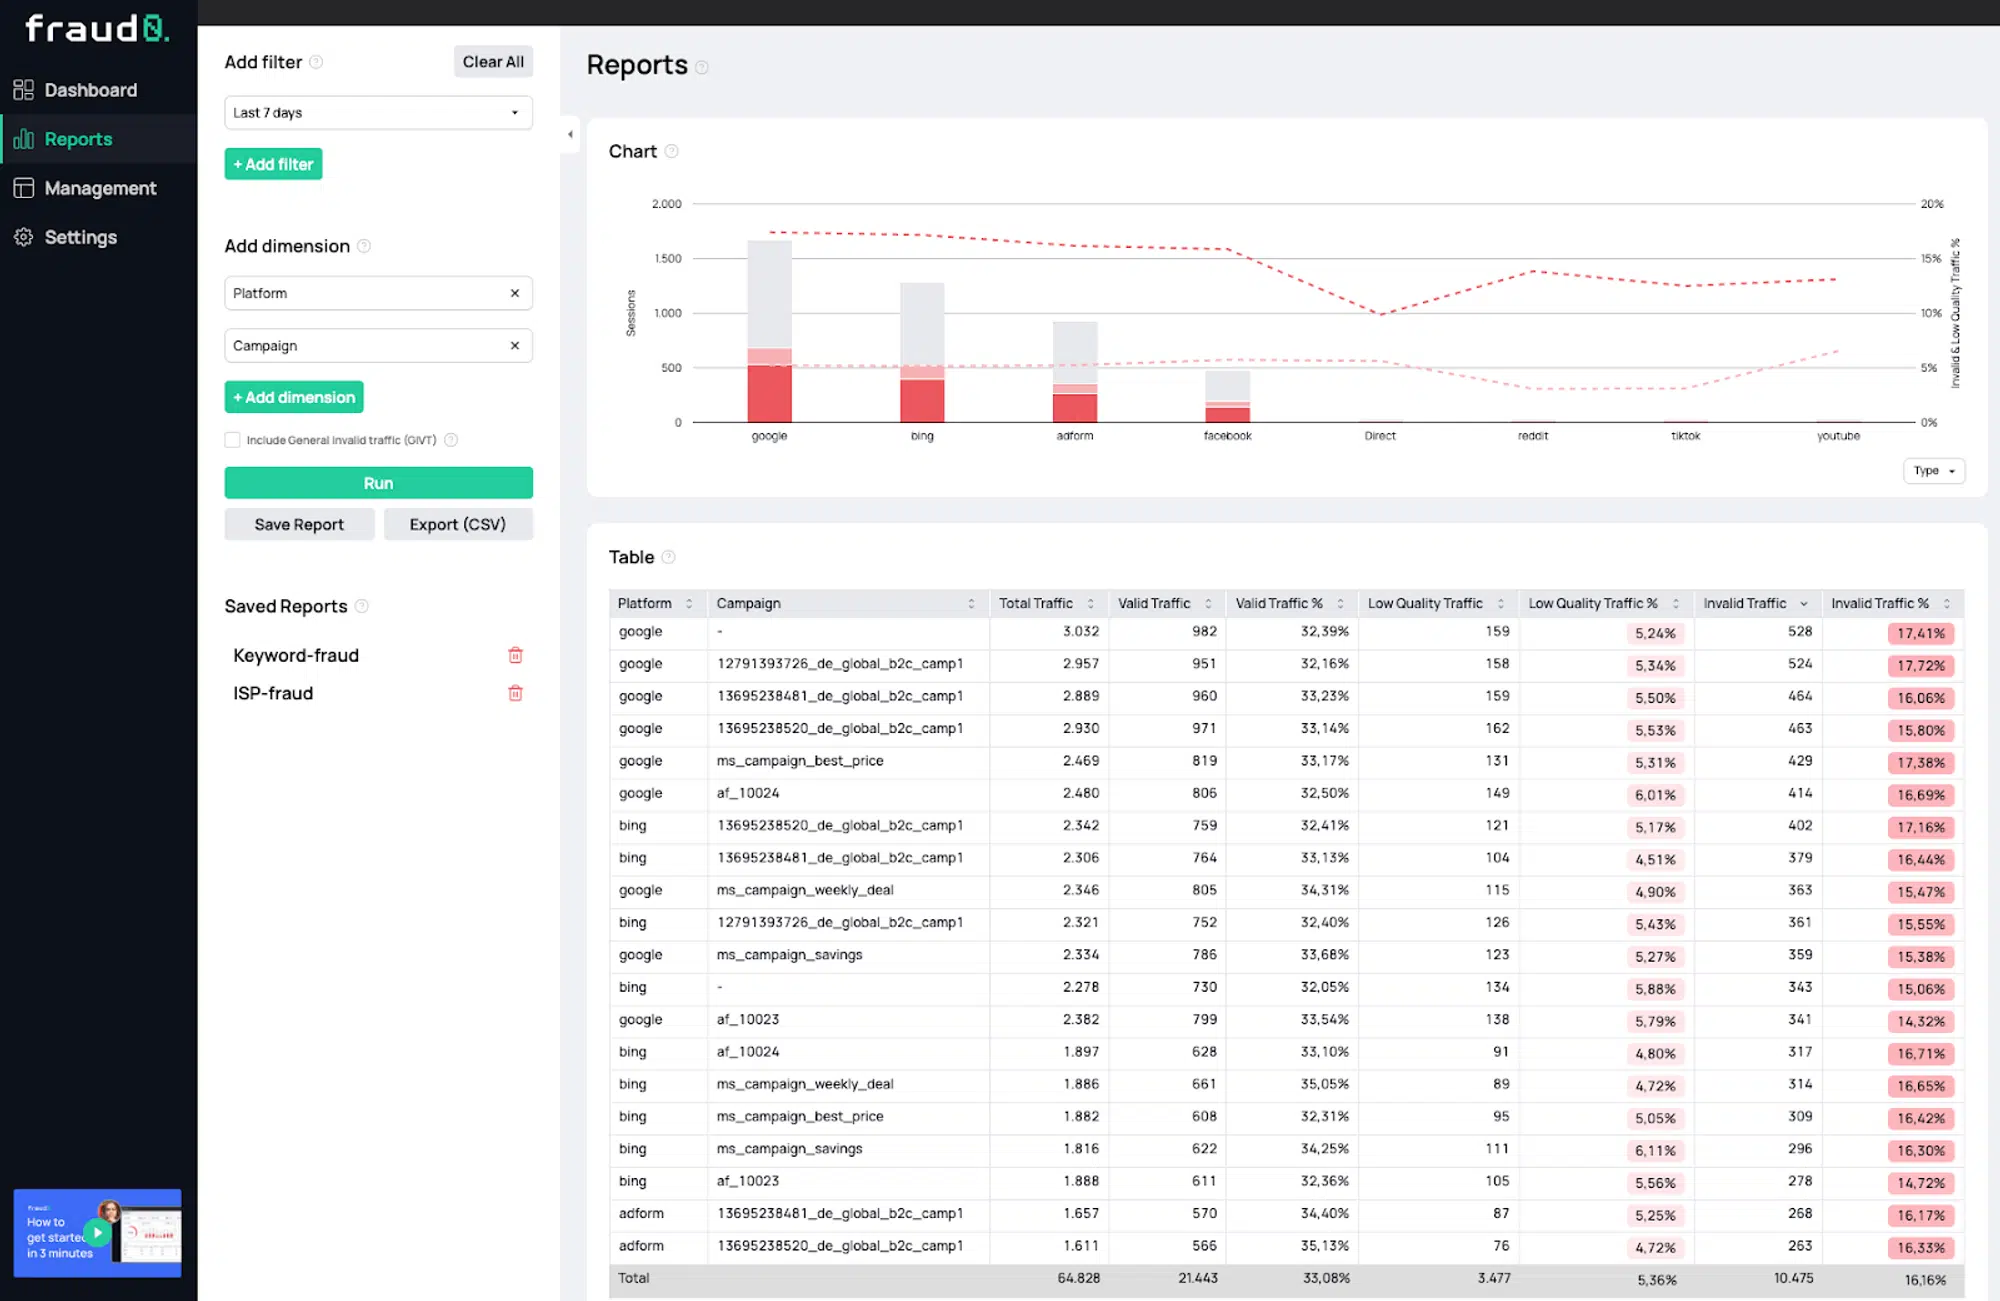Screen dimensions: 2000x1301
Task: Click the help icon next to Table
Action: coord(668,557)
